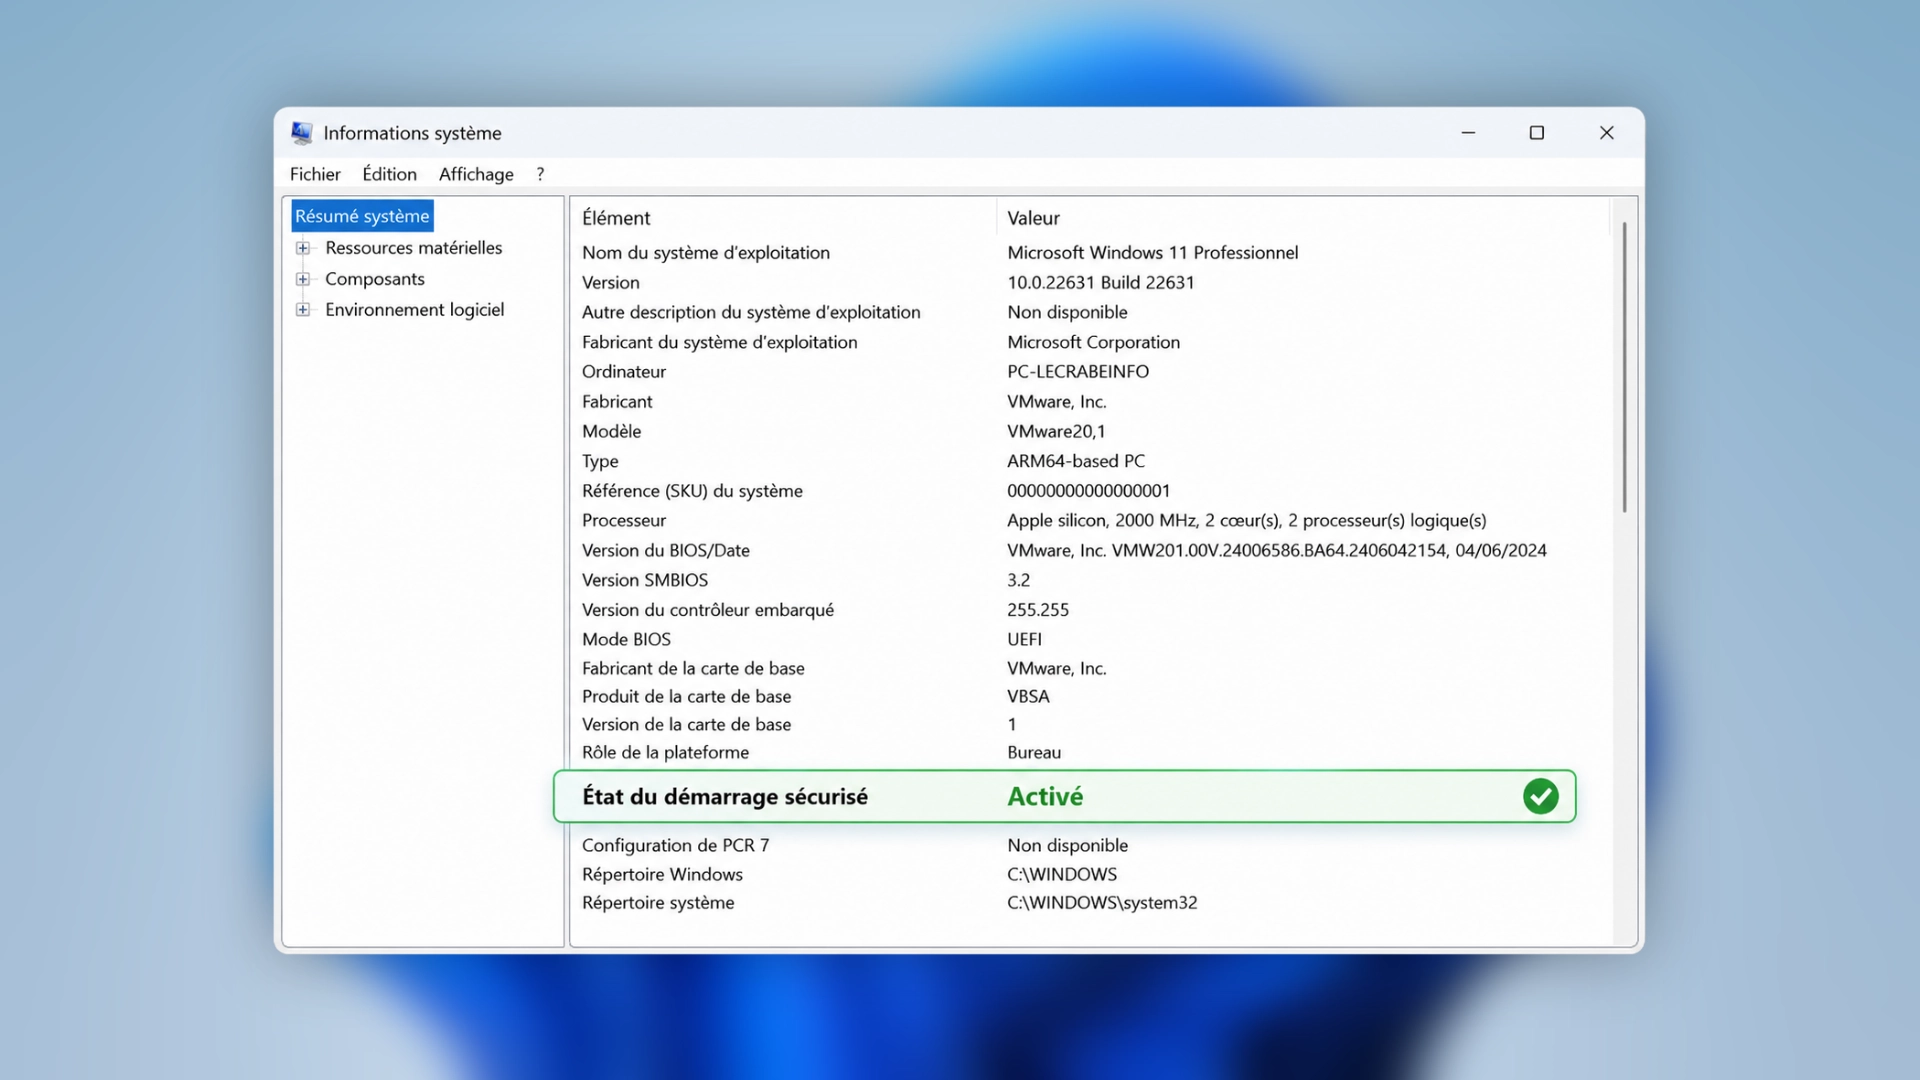Click value PC-LECRABEINFO
This screenshot has width=1920, height=1080.
(x=1078, y=372)
